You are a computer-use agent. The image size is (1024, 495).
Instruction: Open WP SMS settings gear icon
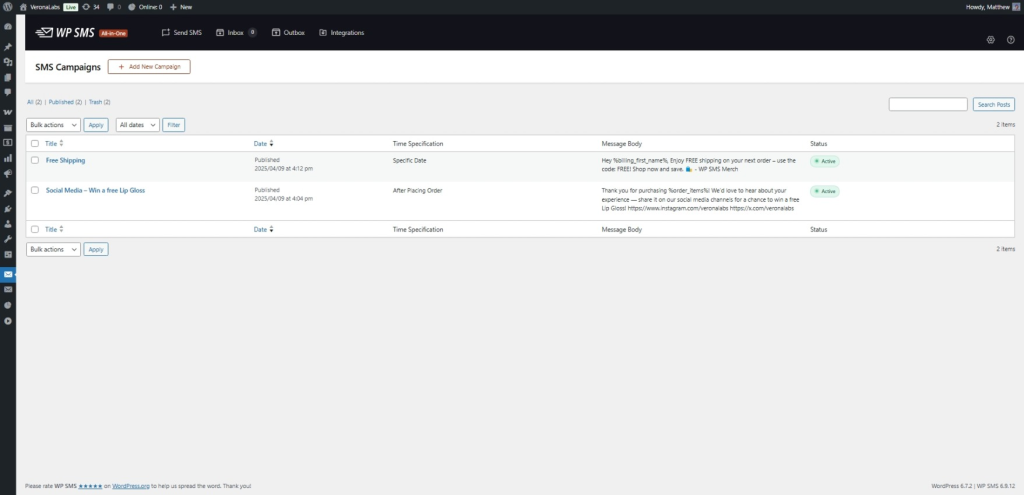(990, 40)
